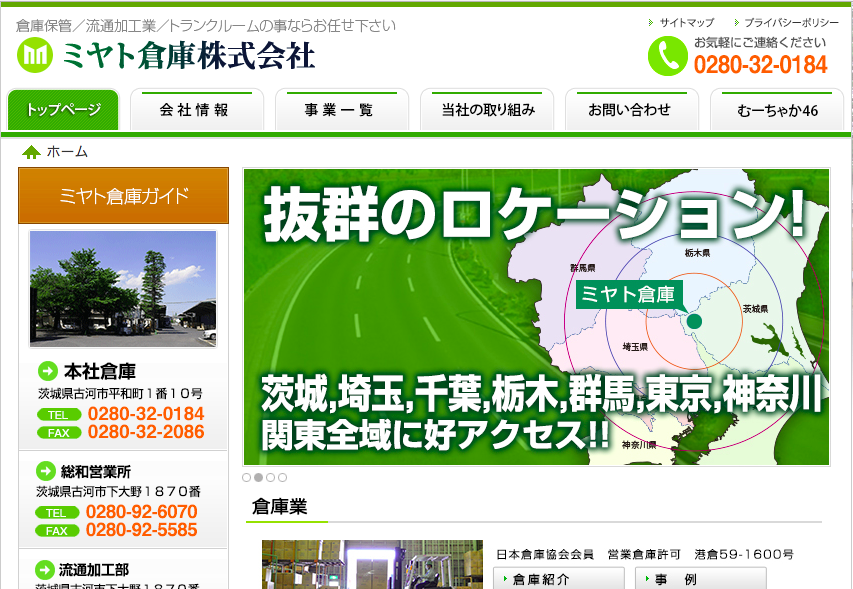Click the arrow bullet beside プライバシーポリシー
Screen dimensions: 853x589
737,22
